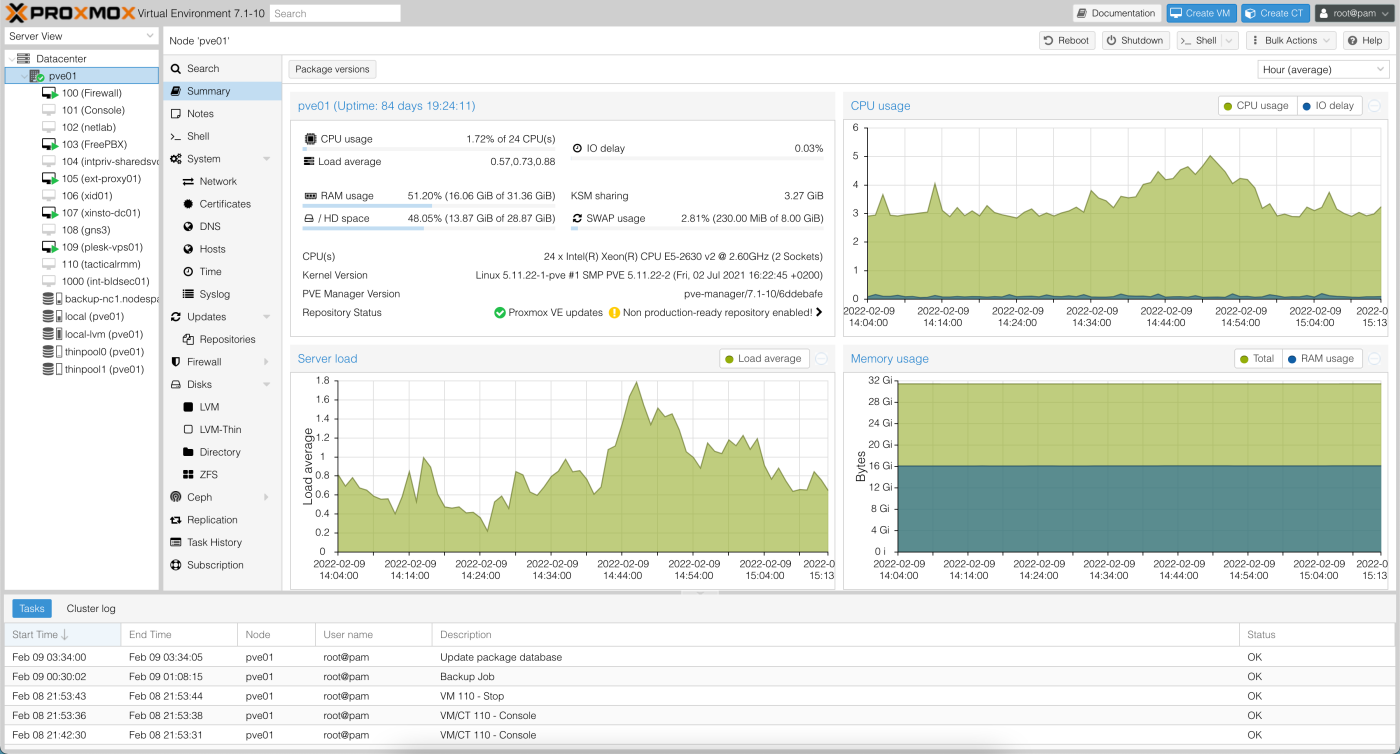Screen dimensions: 1400x754
Task: Open the Task History menu item
Action: [x=214, y=543]
